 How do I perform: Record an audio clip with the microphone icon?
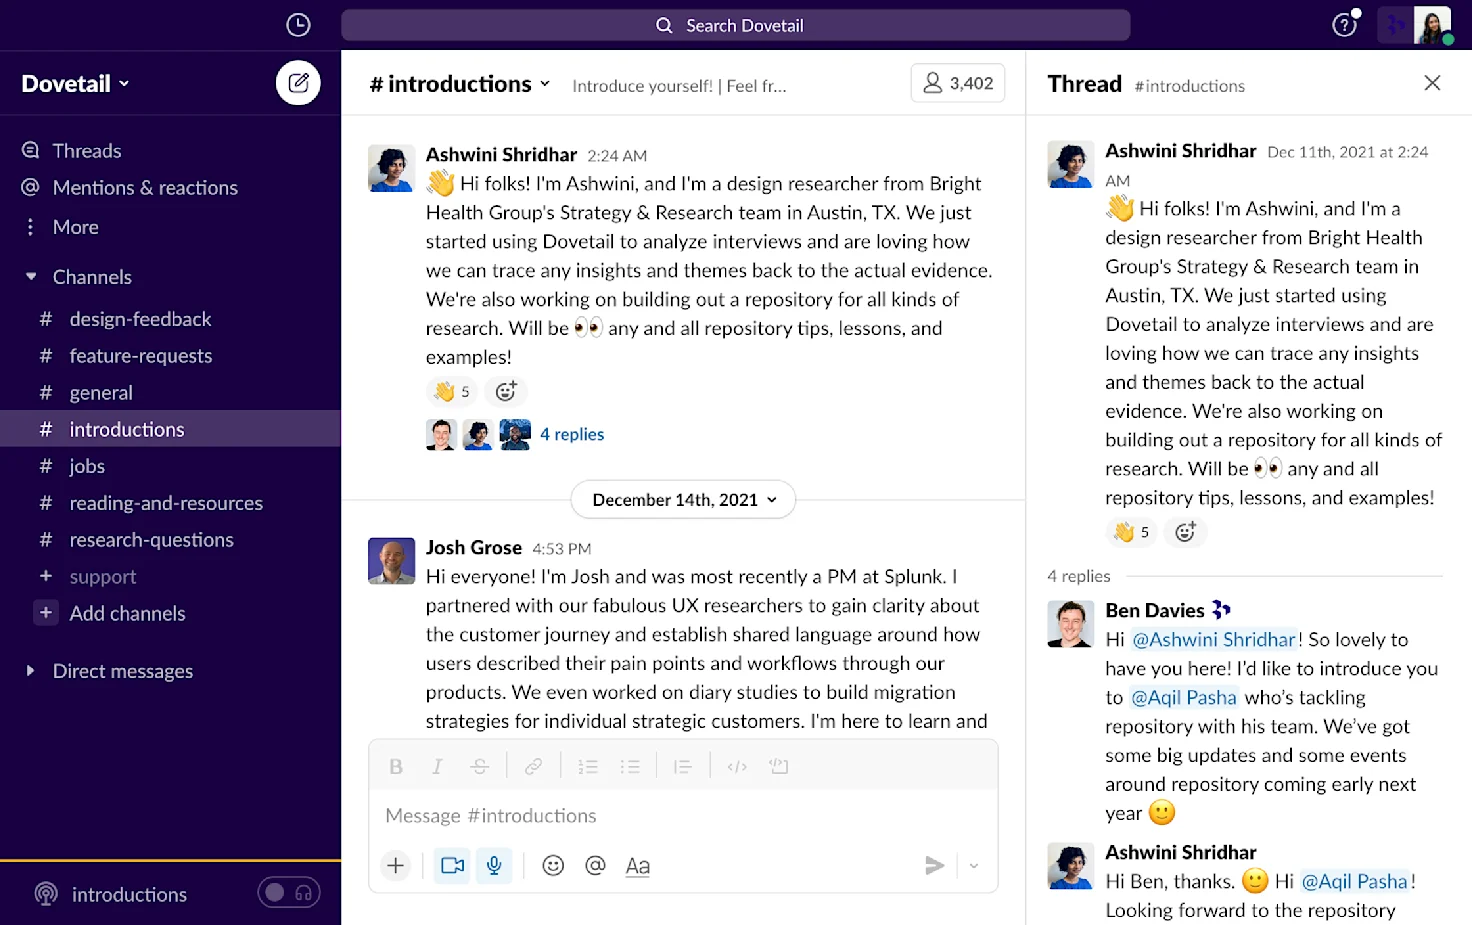tap(494, 866)
